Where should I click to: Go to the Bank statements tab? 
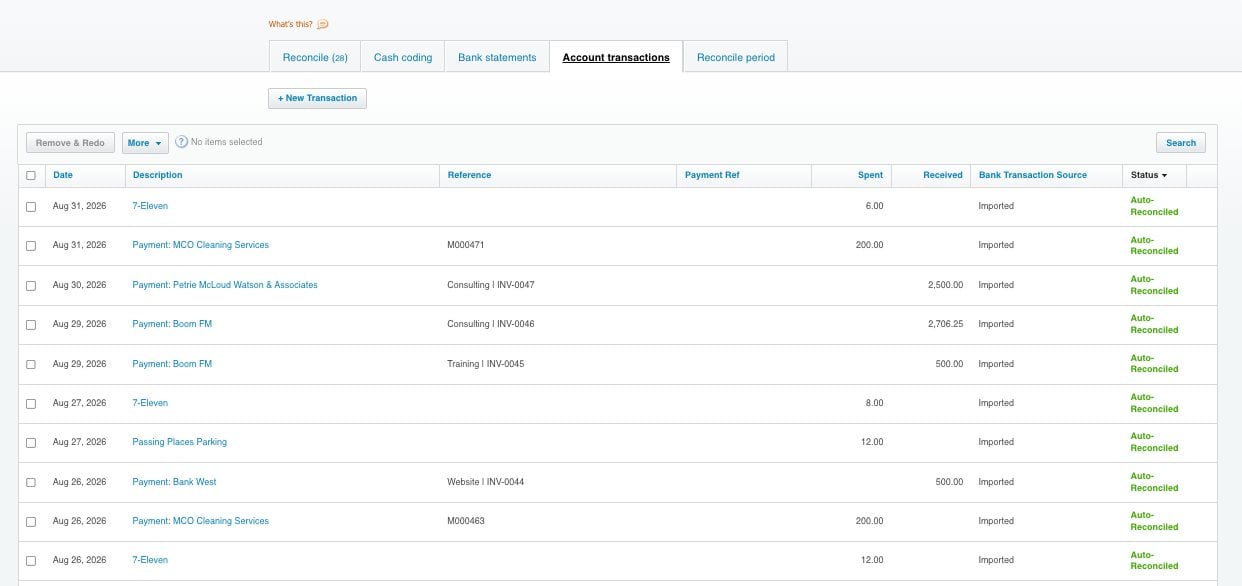(x=497, y=58)
